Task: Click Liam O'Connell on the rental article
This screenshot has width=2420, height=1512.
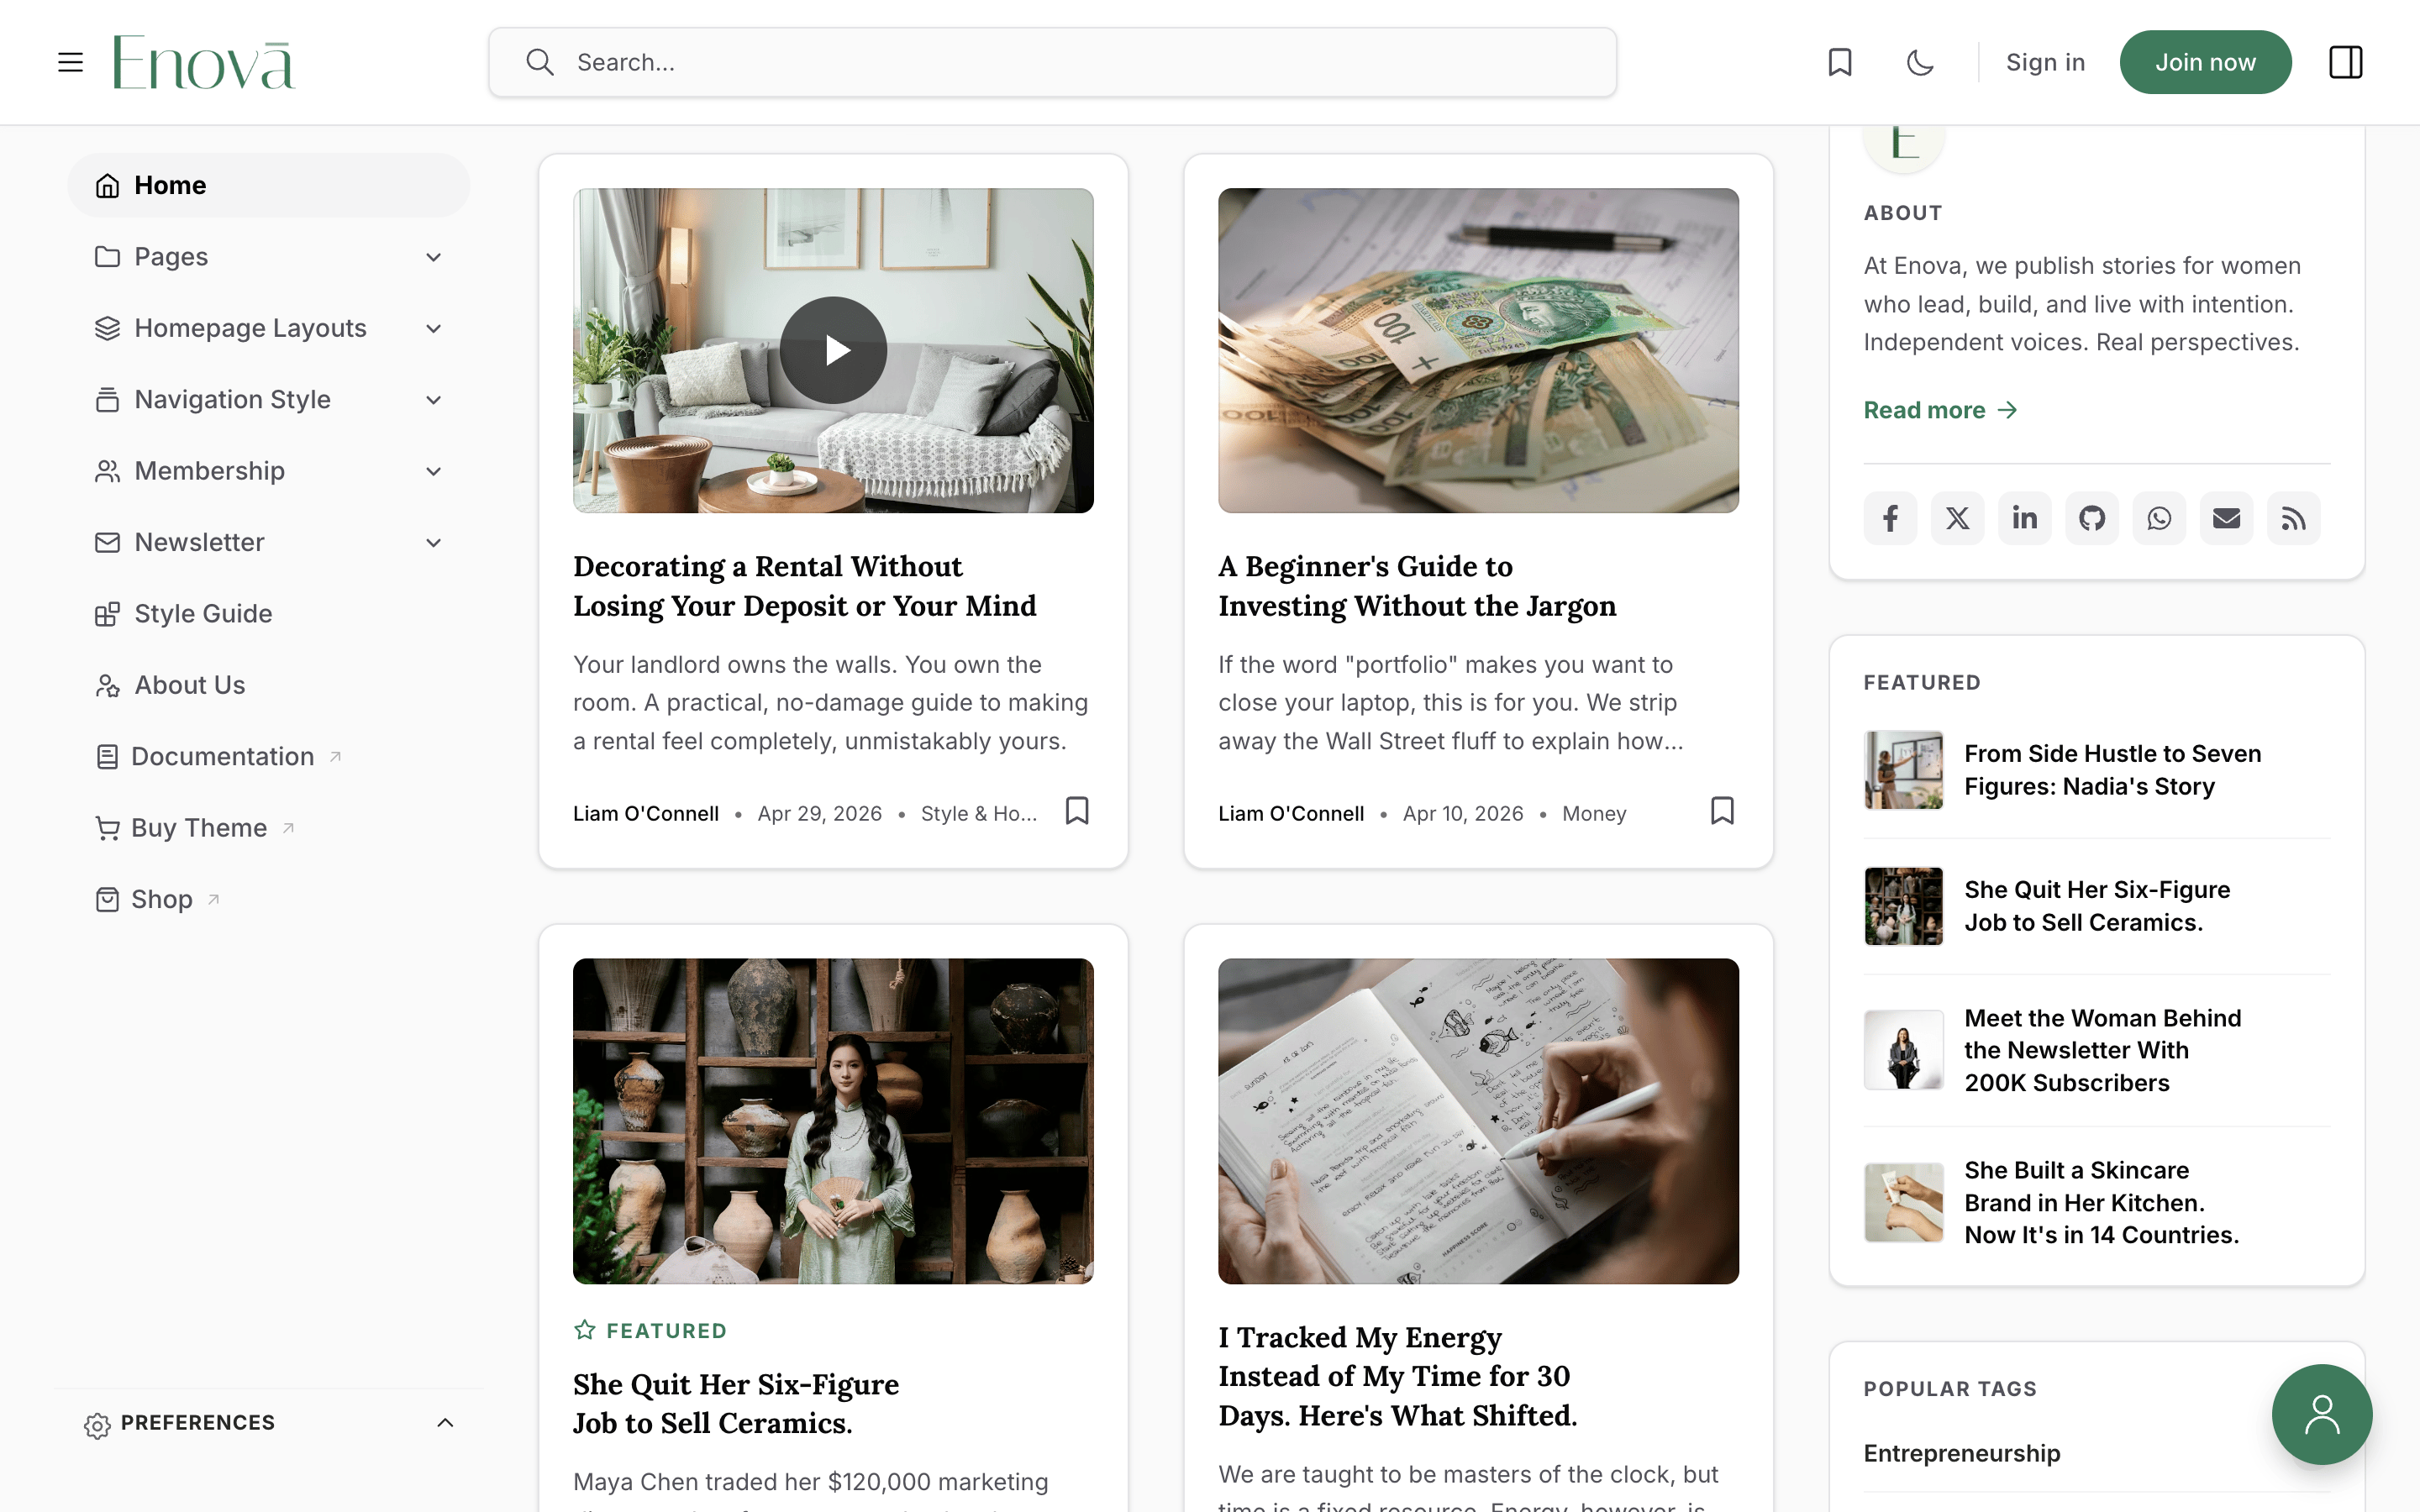Action: click(x=645, y=814)
